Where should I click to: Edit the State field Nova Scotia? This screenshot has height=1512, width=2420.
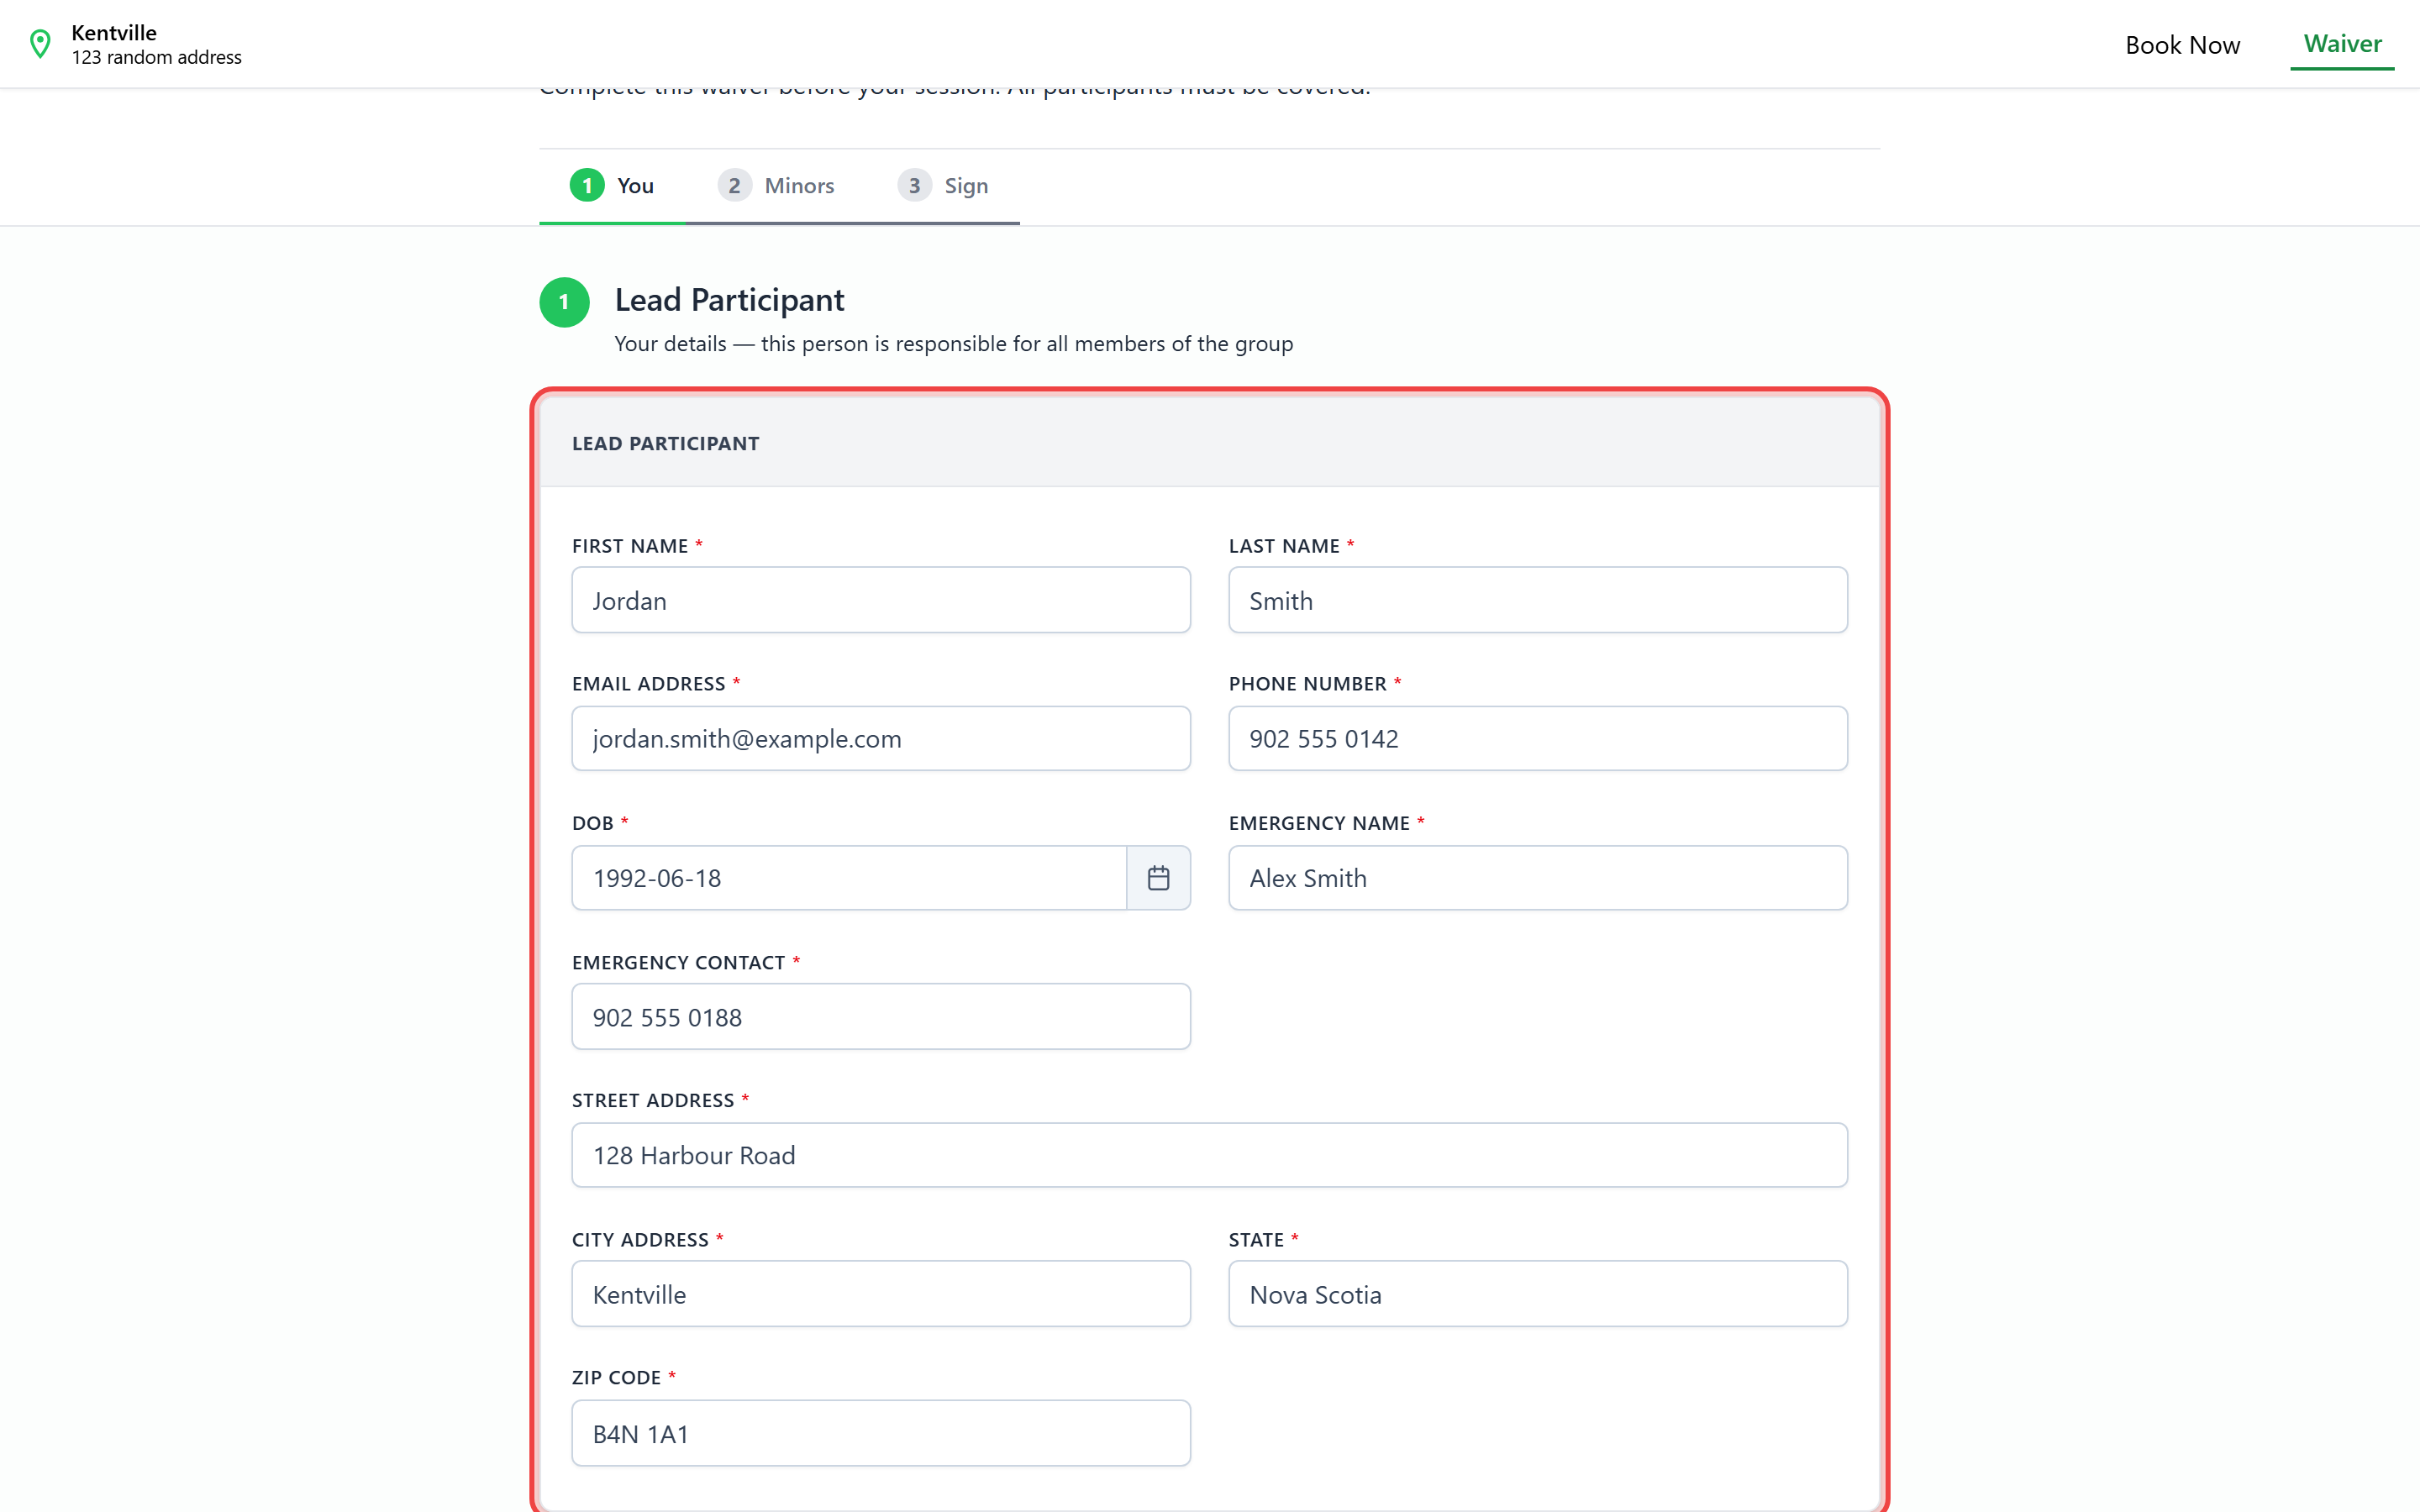coord(1538,1294)
